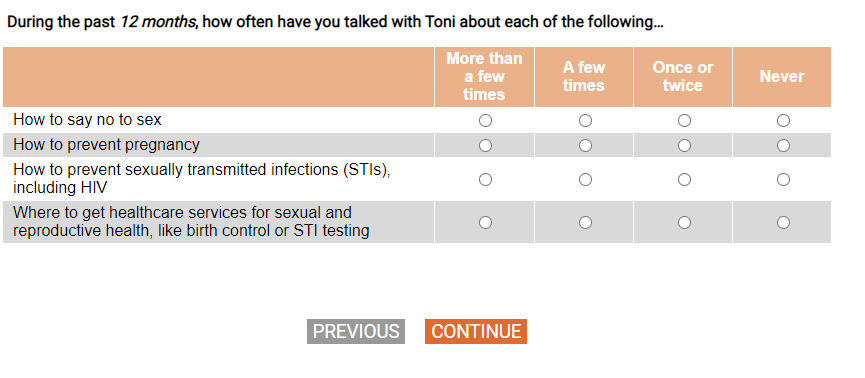Image resolution: width=865 pixels, height=378 pixels.
Task: Select 'More than a few times' for preventing STIs row
Action: pyautogui.click(x=485, y=179)
